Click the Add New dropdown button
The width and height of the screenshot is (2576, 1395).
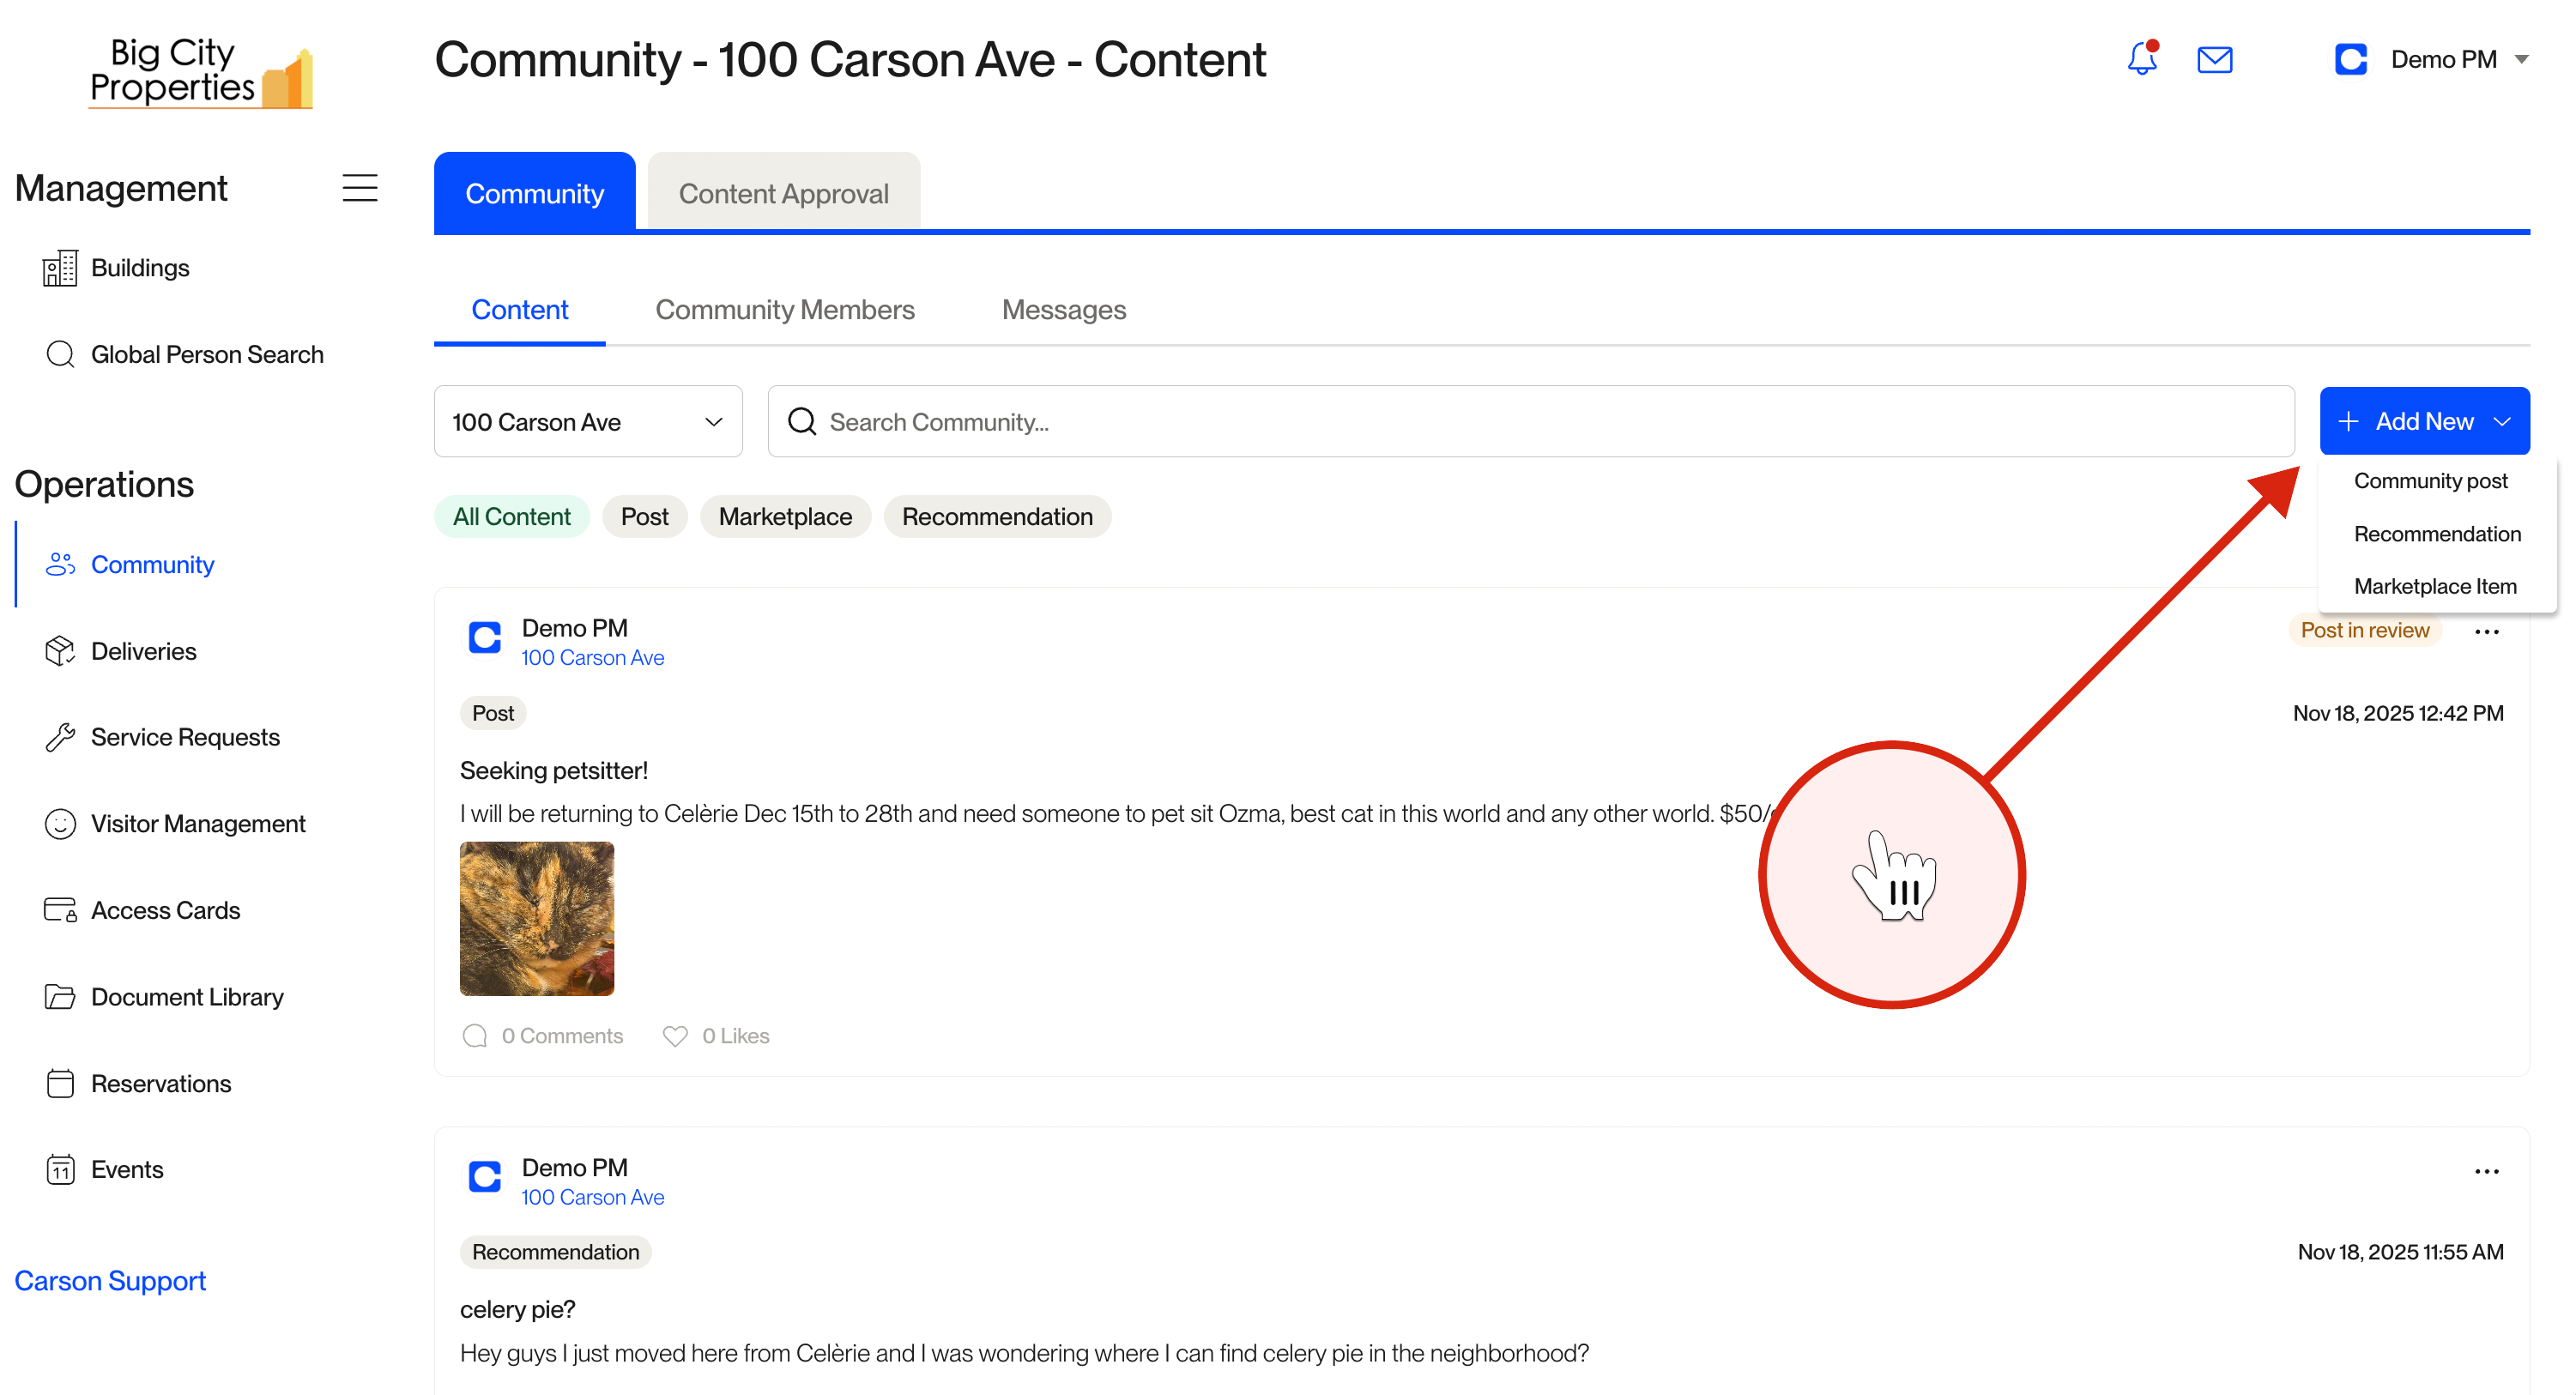2424,421
